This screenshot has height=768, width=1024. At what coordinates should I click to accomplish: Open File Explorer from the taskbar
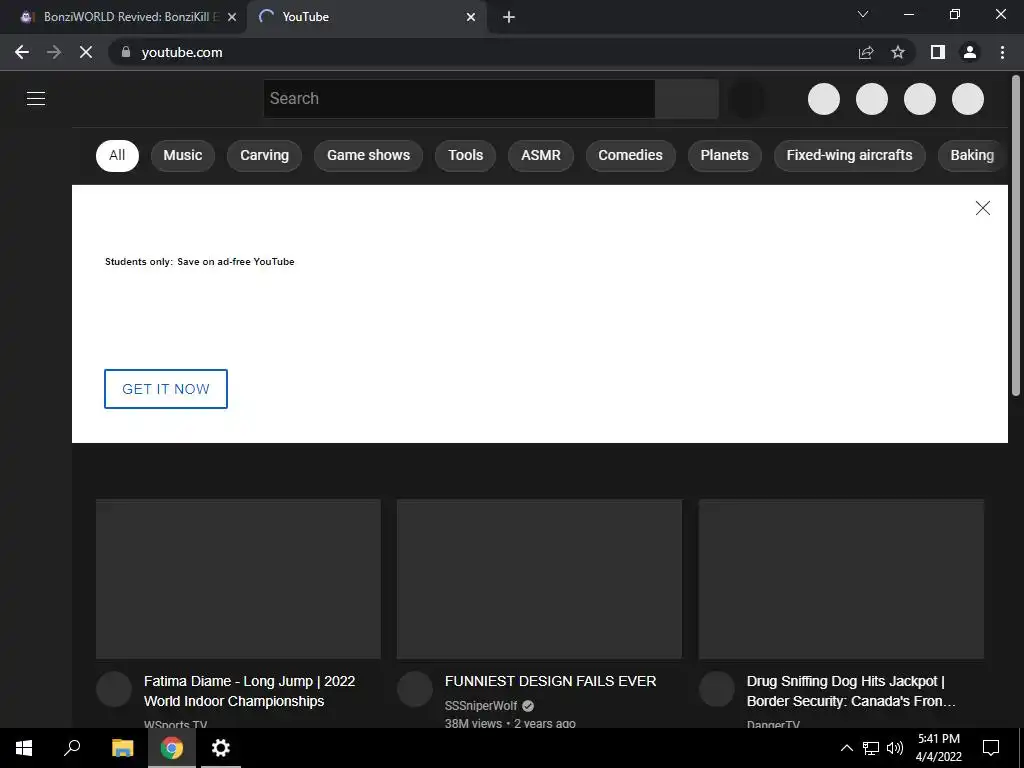coord(122,748)
